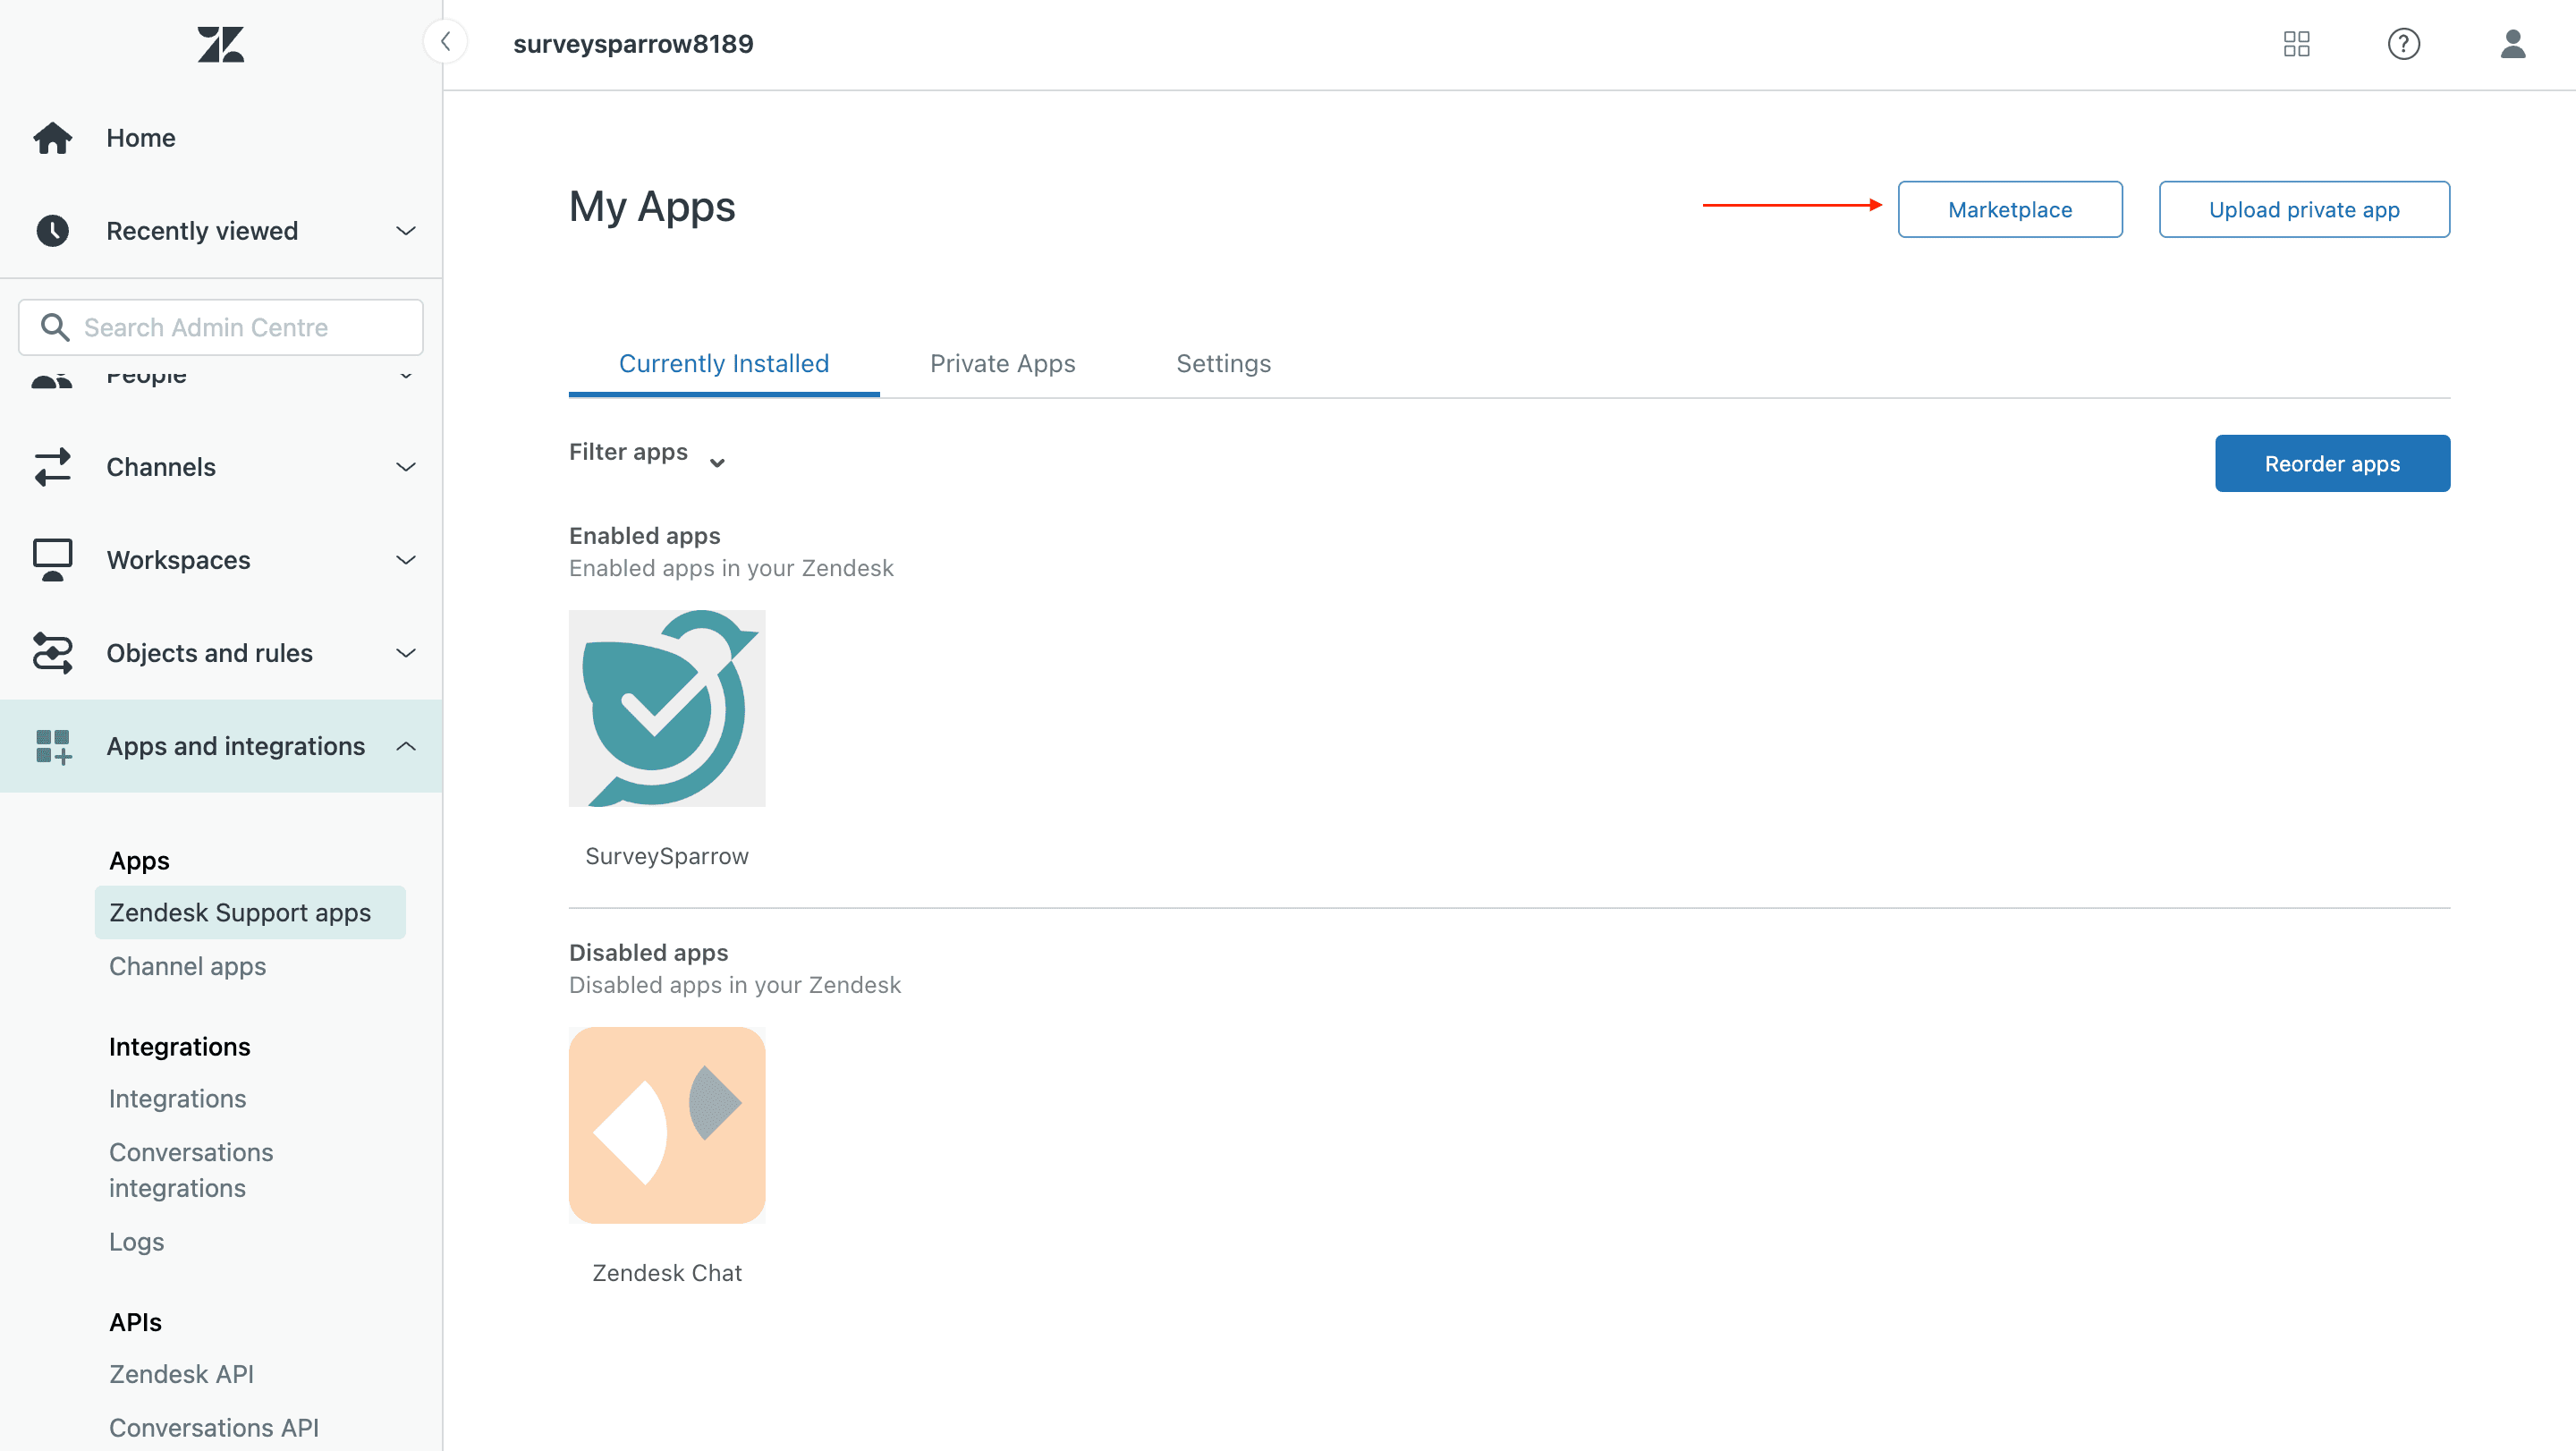Switch to the Settings tab
The width and height of the screenshot is (2576, 1451).
pyautogui.click(x=1223, y=363)
